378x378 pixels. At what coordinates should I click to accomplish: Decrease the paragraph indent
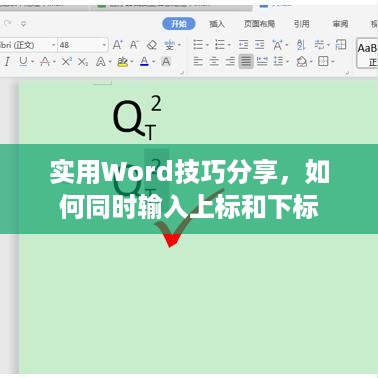pos(243,45)
